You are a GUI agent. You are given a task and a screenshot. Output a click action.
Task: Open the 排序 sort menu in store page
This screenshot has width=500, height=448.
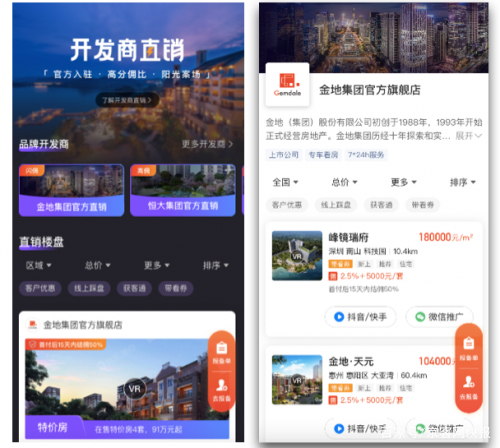coord(463,182)
